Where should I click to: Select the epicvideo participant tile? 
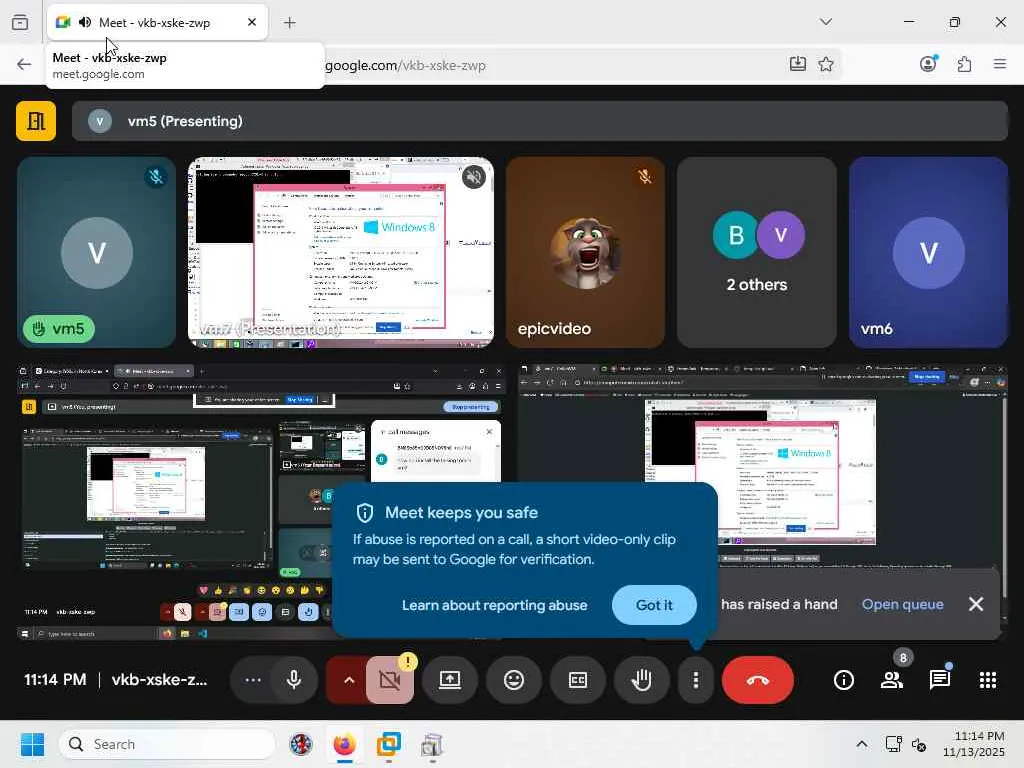tap(585, 252)
